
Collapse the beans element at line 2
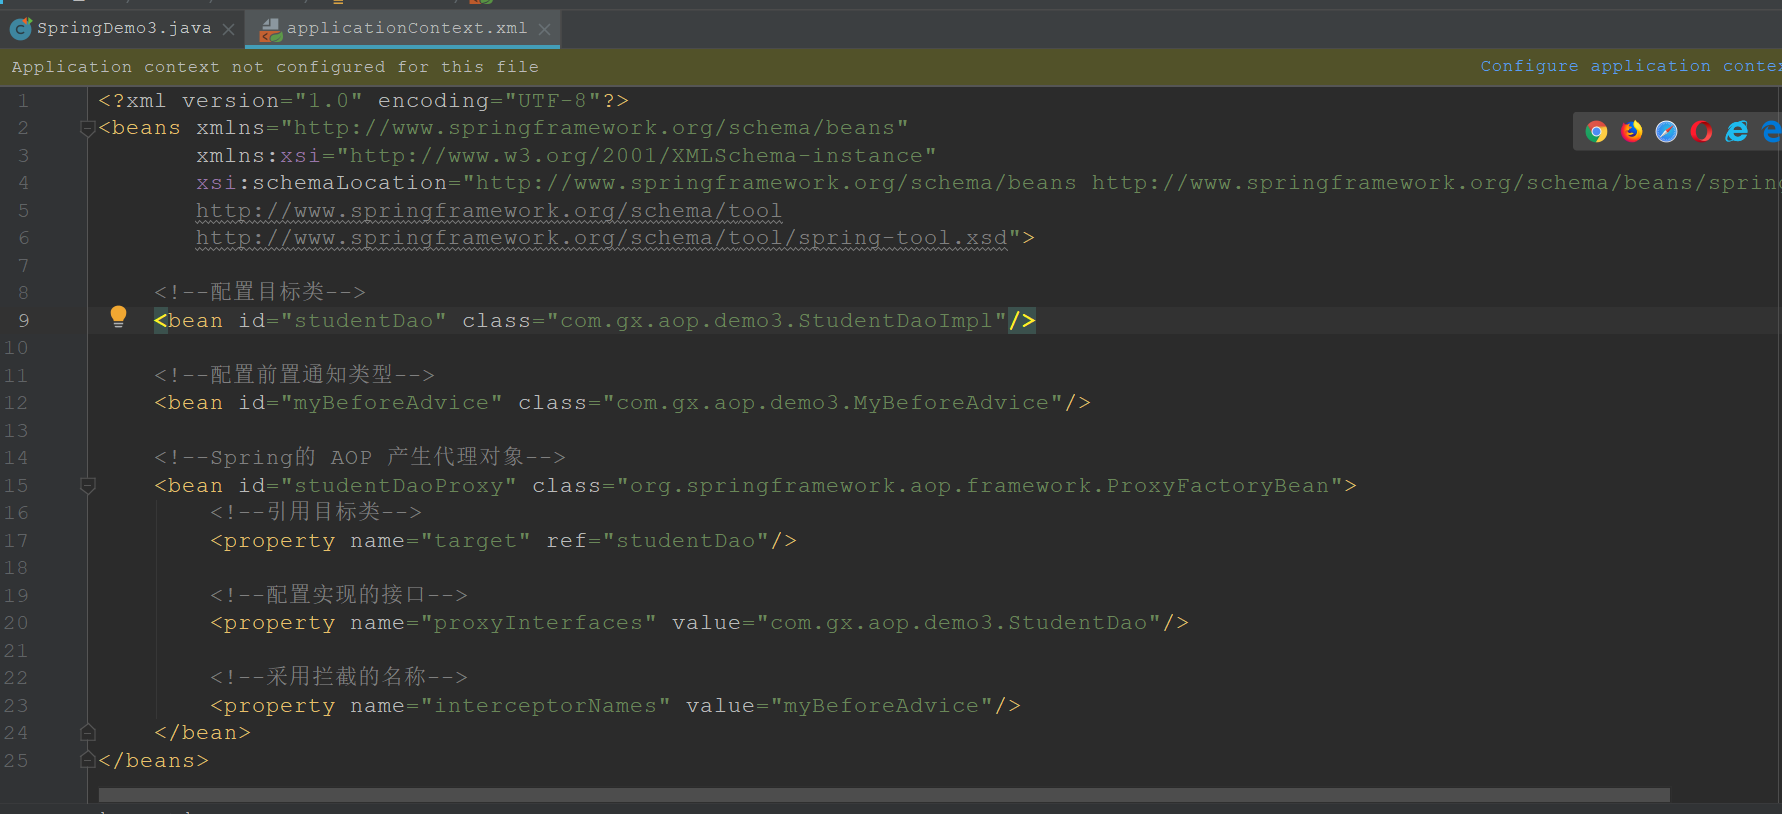(88, 128)
